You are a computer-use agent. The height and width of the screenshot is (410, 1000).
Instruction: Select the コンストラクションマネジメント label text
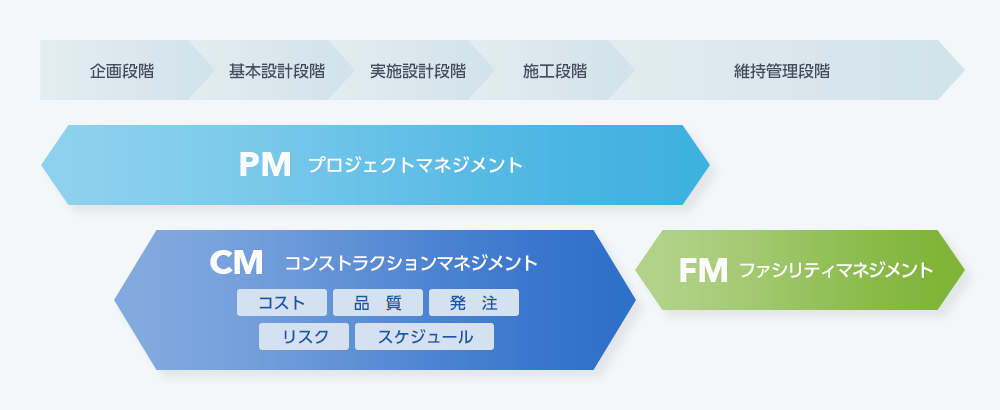(x=411, y=263)
